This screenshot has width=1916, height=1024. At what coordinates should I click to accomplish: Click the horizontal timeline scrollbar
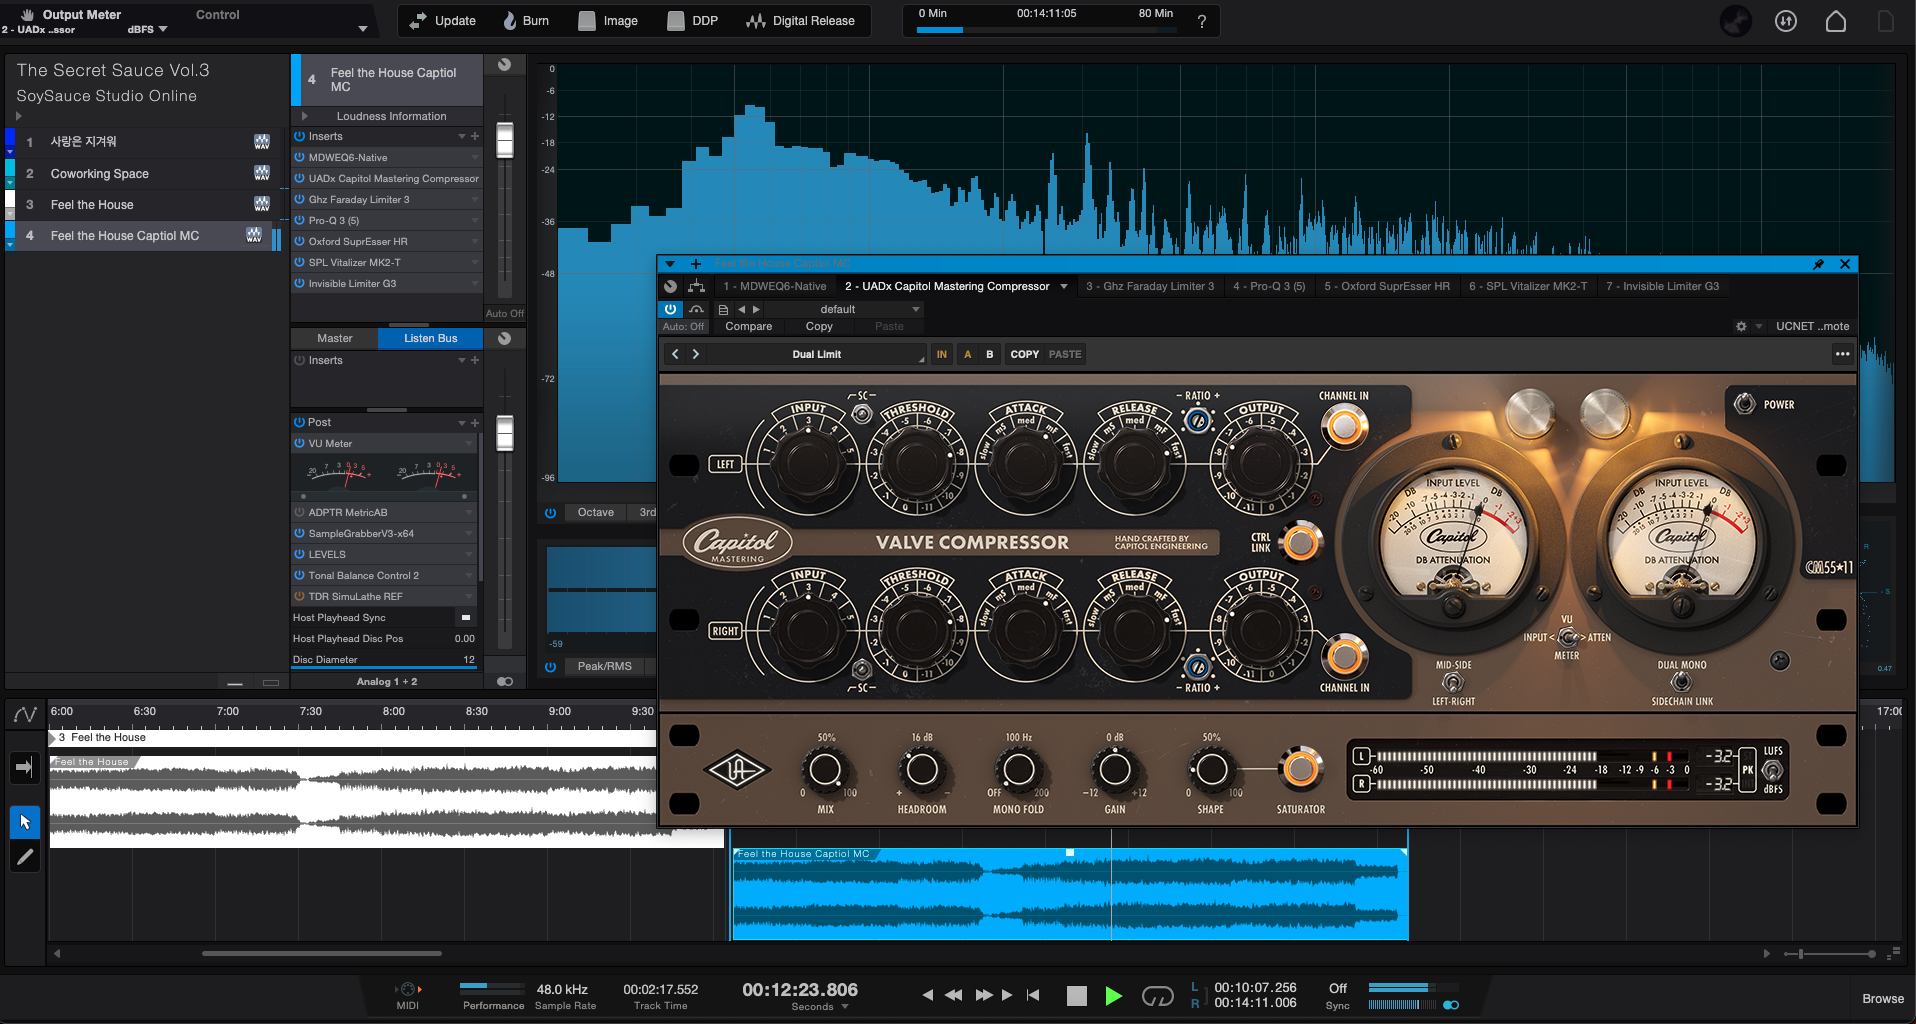pos(321,953)
